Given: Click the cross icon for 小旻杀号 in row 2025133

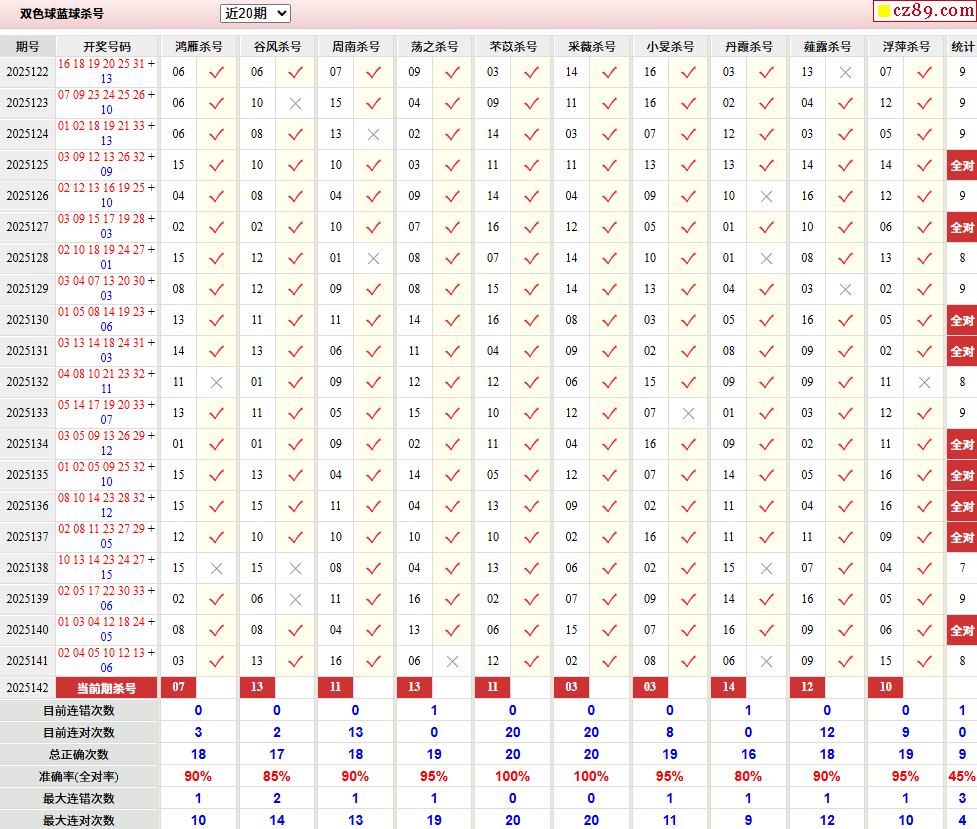Looking at the screenshot, I should coord(688,413).
